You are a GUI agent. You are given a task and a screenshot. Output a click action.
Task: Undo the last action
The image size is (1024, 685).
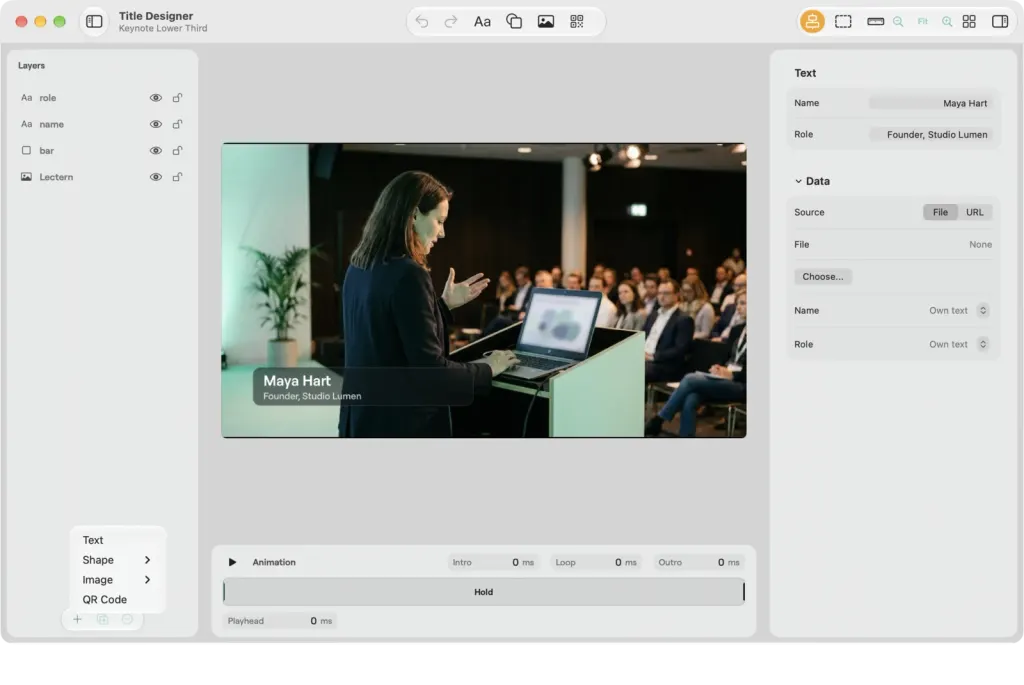tap(422, 22)
